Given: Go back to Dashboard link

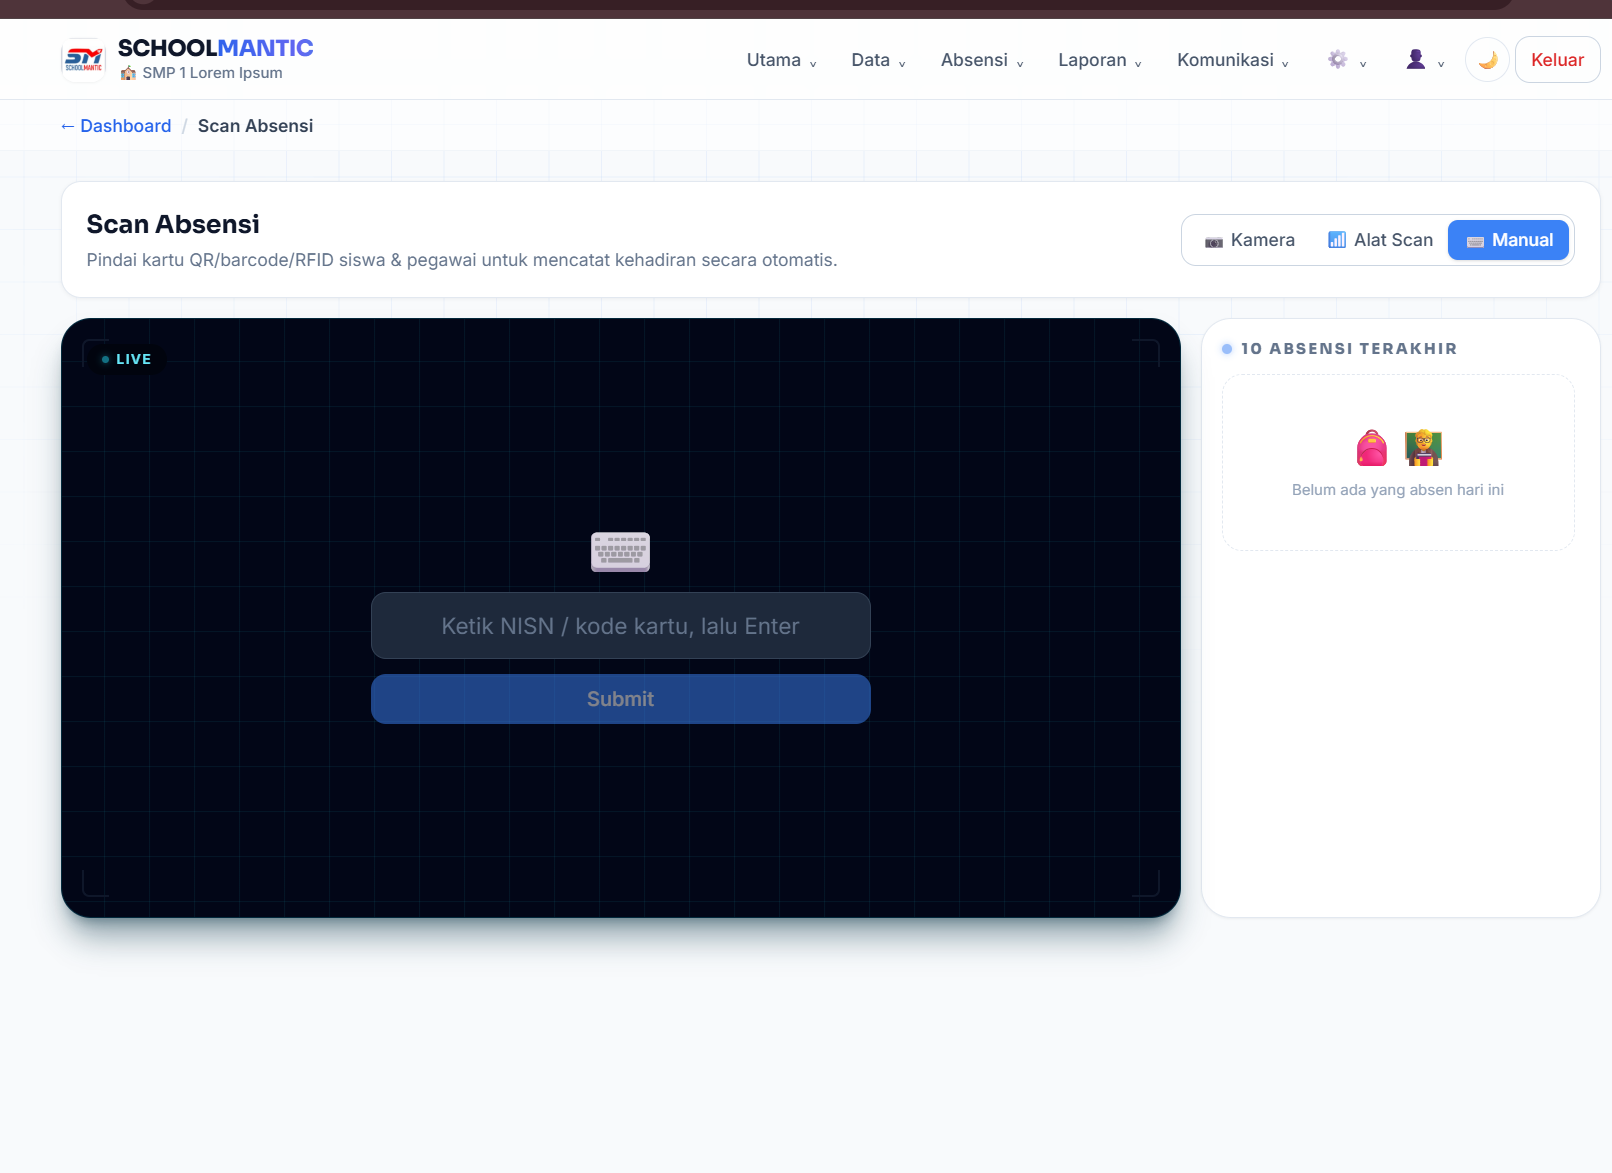Looking at the screenshot, I should point(116,126).
